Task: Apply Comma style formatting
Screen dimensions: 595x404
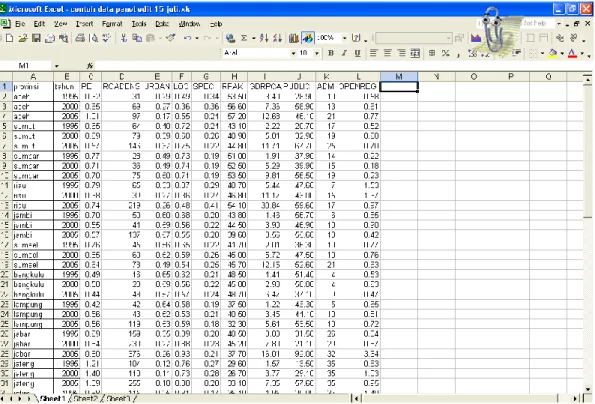Action: [x=458, y=54]
